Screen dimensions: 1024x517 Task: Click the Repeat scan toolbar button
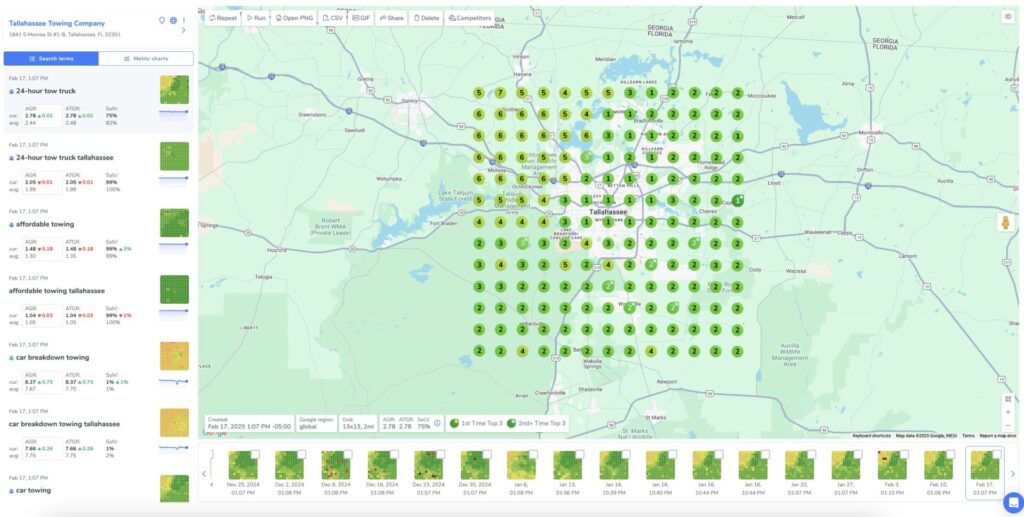(223, 18)
